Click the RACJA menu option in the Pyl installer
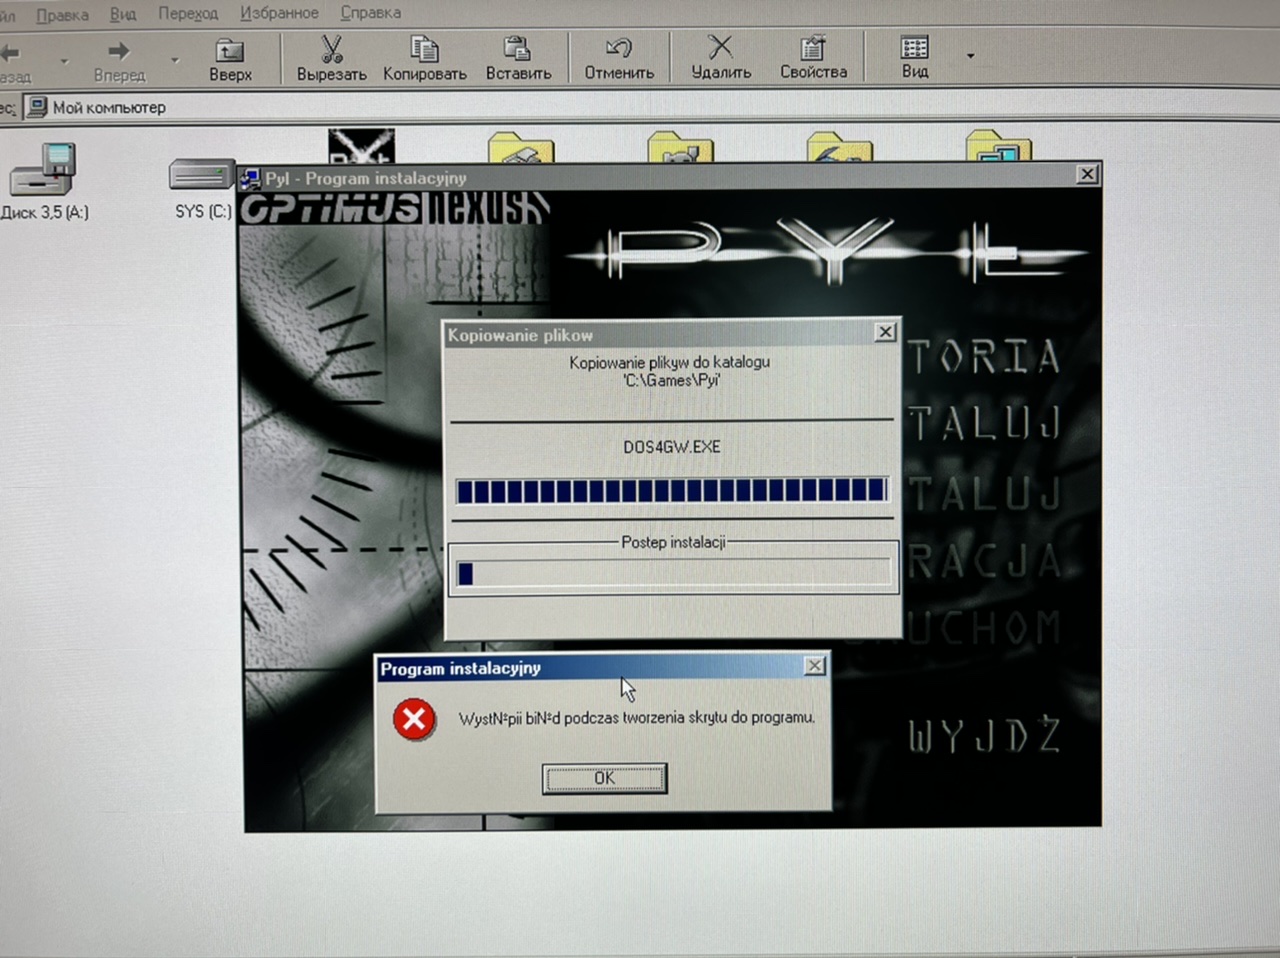The width and height of the screenshot is (1280, 958). (984, 561)
